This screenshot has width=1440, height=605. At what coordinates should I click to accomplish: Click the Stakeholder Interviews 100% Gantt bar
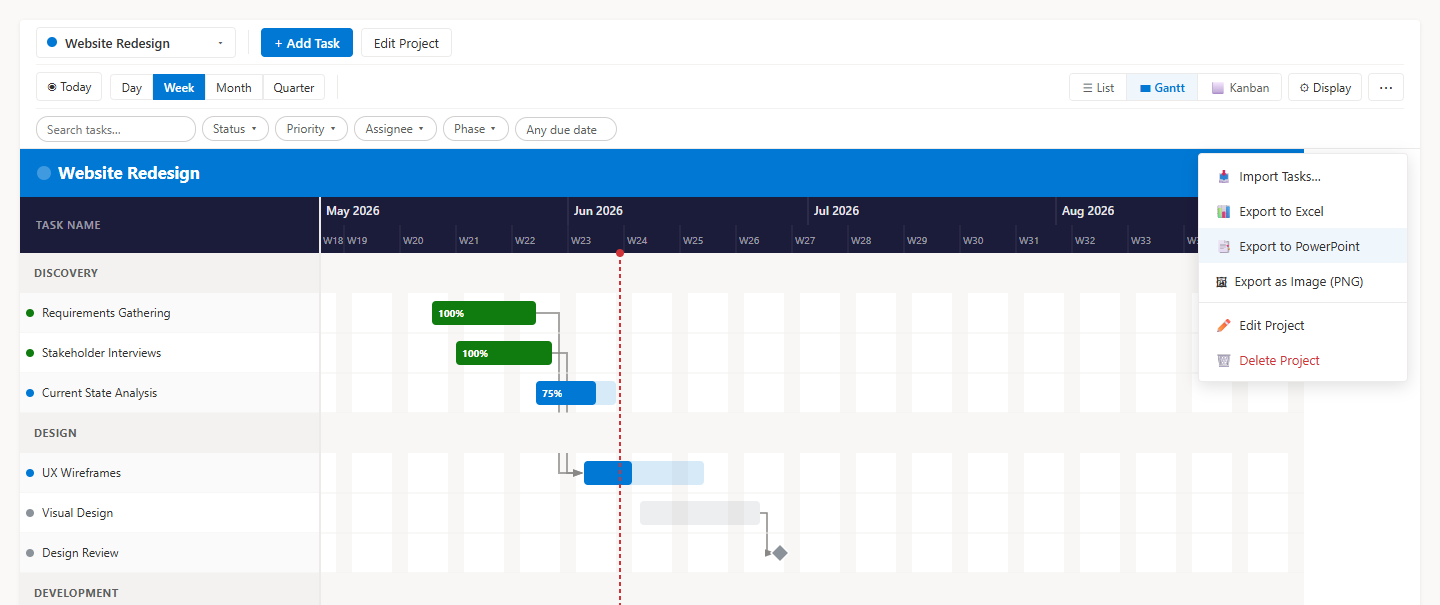504,353
